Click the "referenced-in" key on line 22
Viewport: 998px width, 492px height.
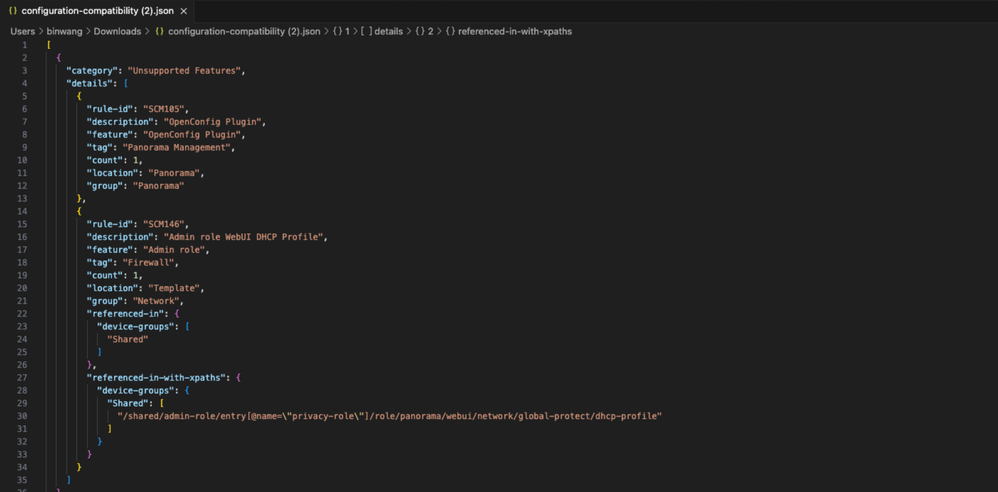pyautogui.click(x=125, y=313)
